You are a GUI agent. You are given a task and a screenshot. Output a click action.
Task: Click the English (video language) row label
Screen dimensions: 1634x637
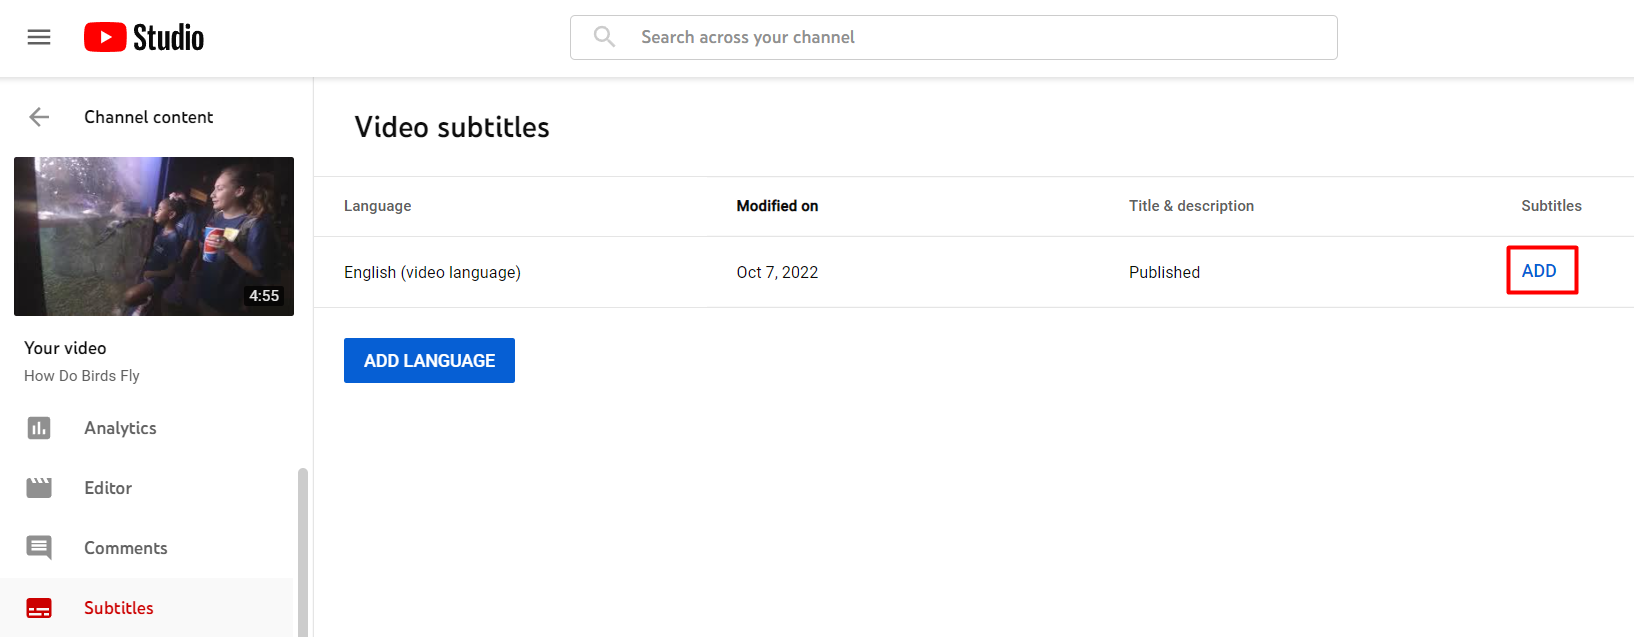coord(432,272)
